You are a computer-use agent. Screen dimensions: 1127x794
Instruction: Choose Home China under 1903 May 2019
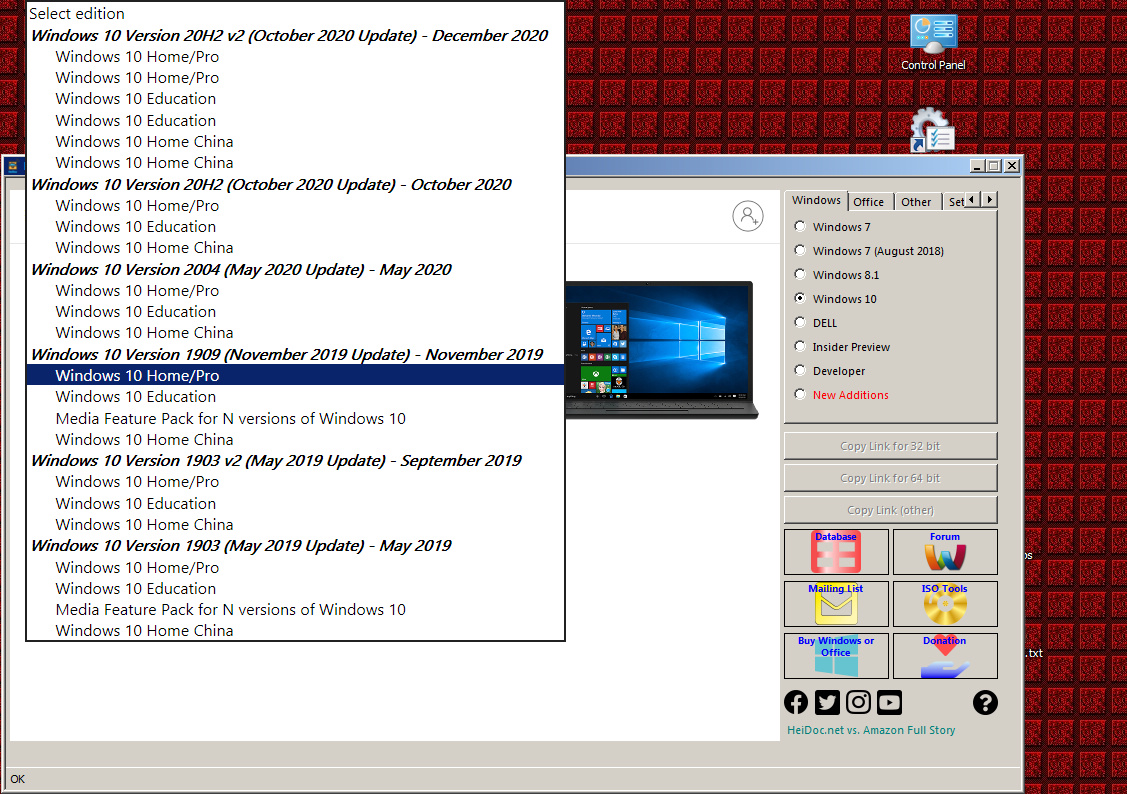(295, 630)
